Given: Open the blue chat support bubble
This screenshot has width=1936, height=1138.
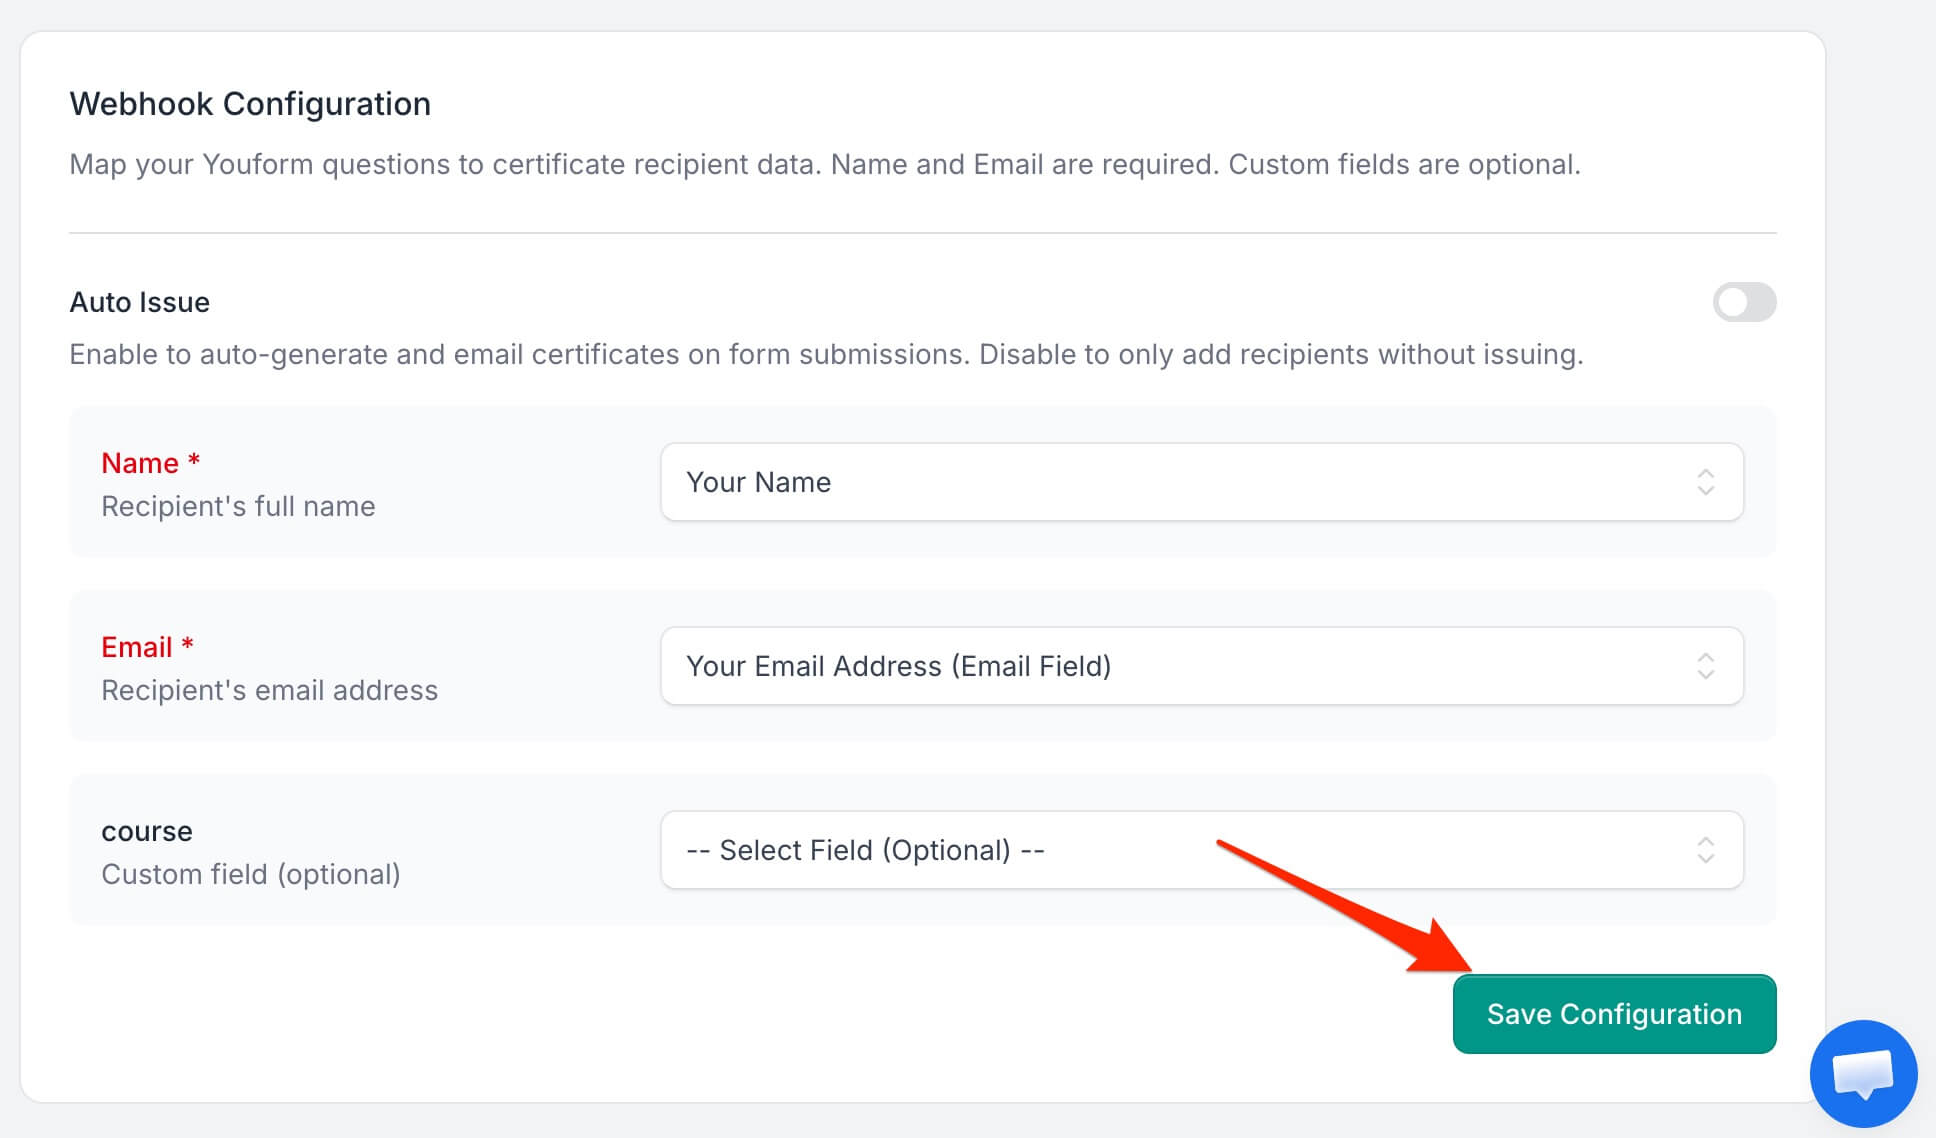Looking at the screenshot, I should coord(1863,1074).
